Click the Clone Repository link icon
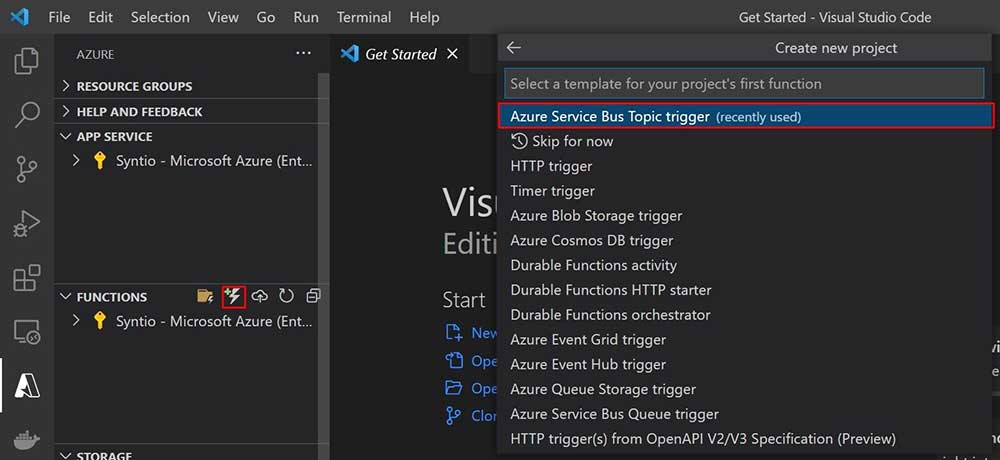 coord(453,415)
